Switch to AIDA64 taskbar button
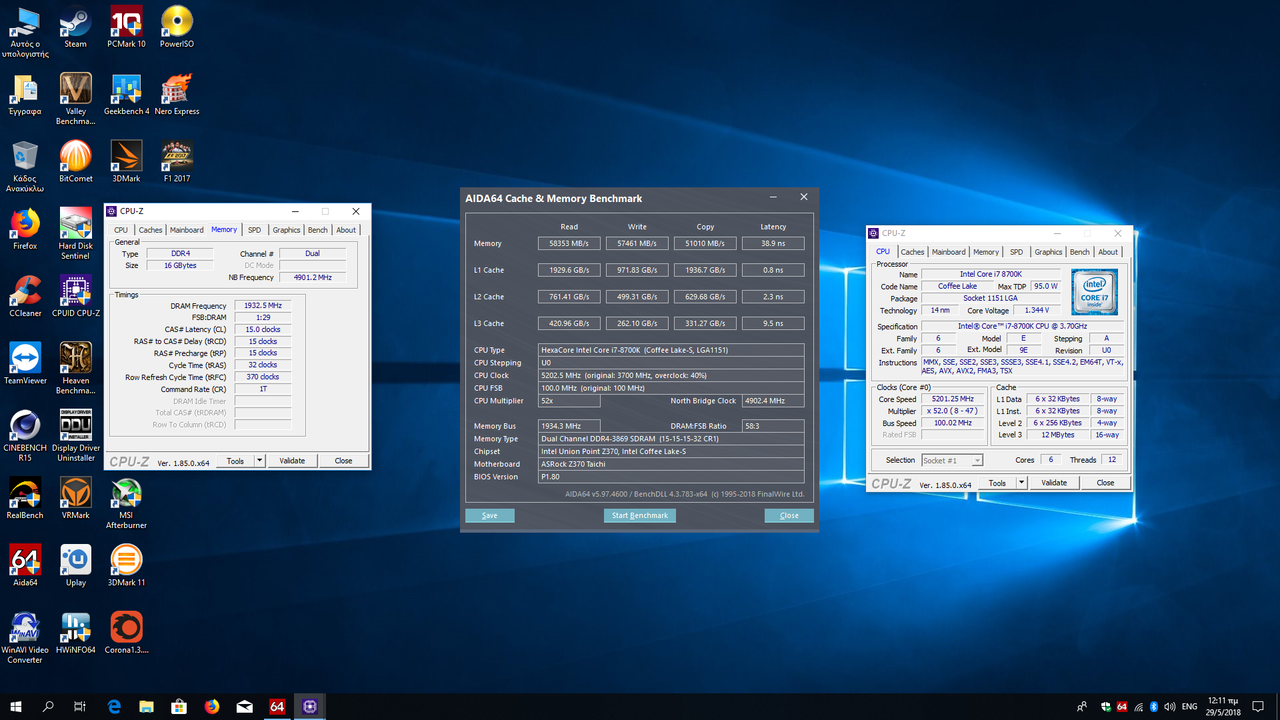Image resolution: width=1280 pixels, height=720 pixels. pos(277,706)
